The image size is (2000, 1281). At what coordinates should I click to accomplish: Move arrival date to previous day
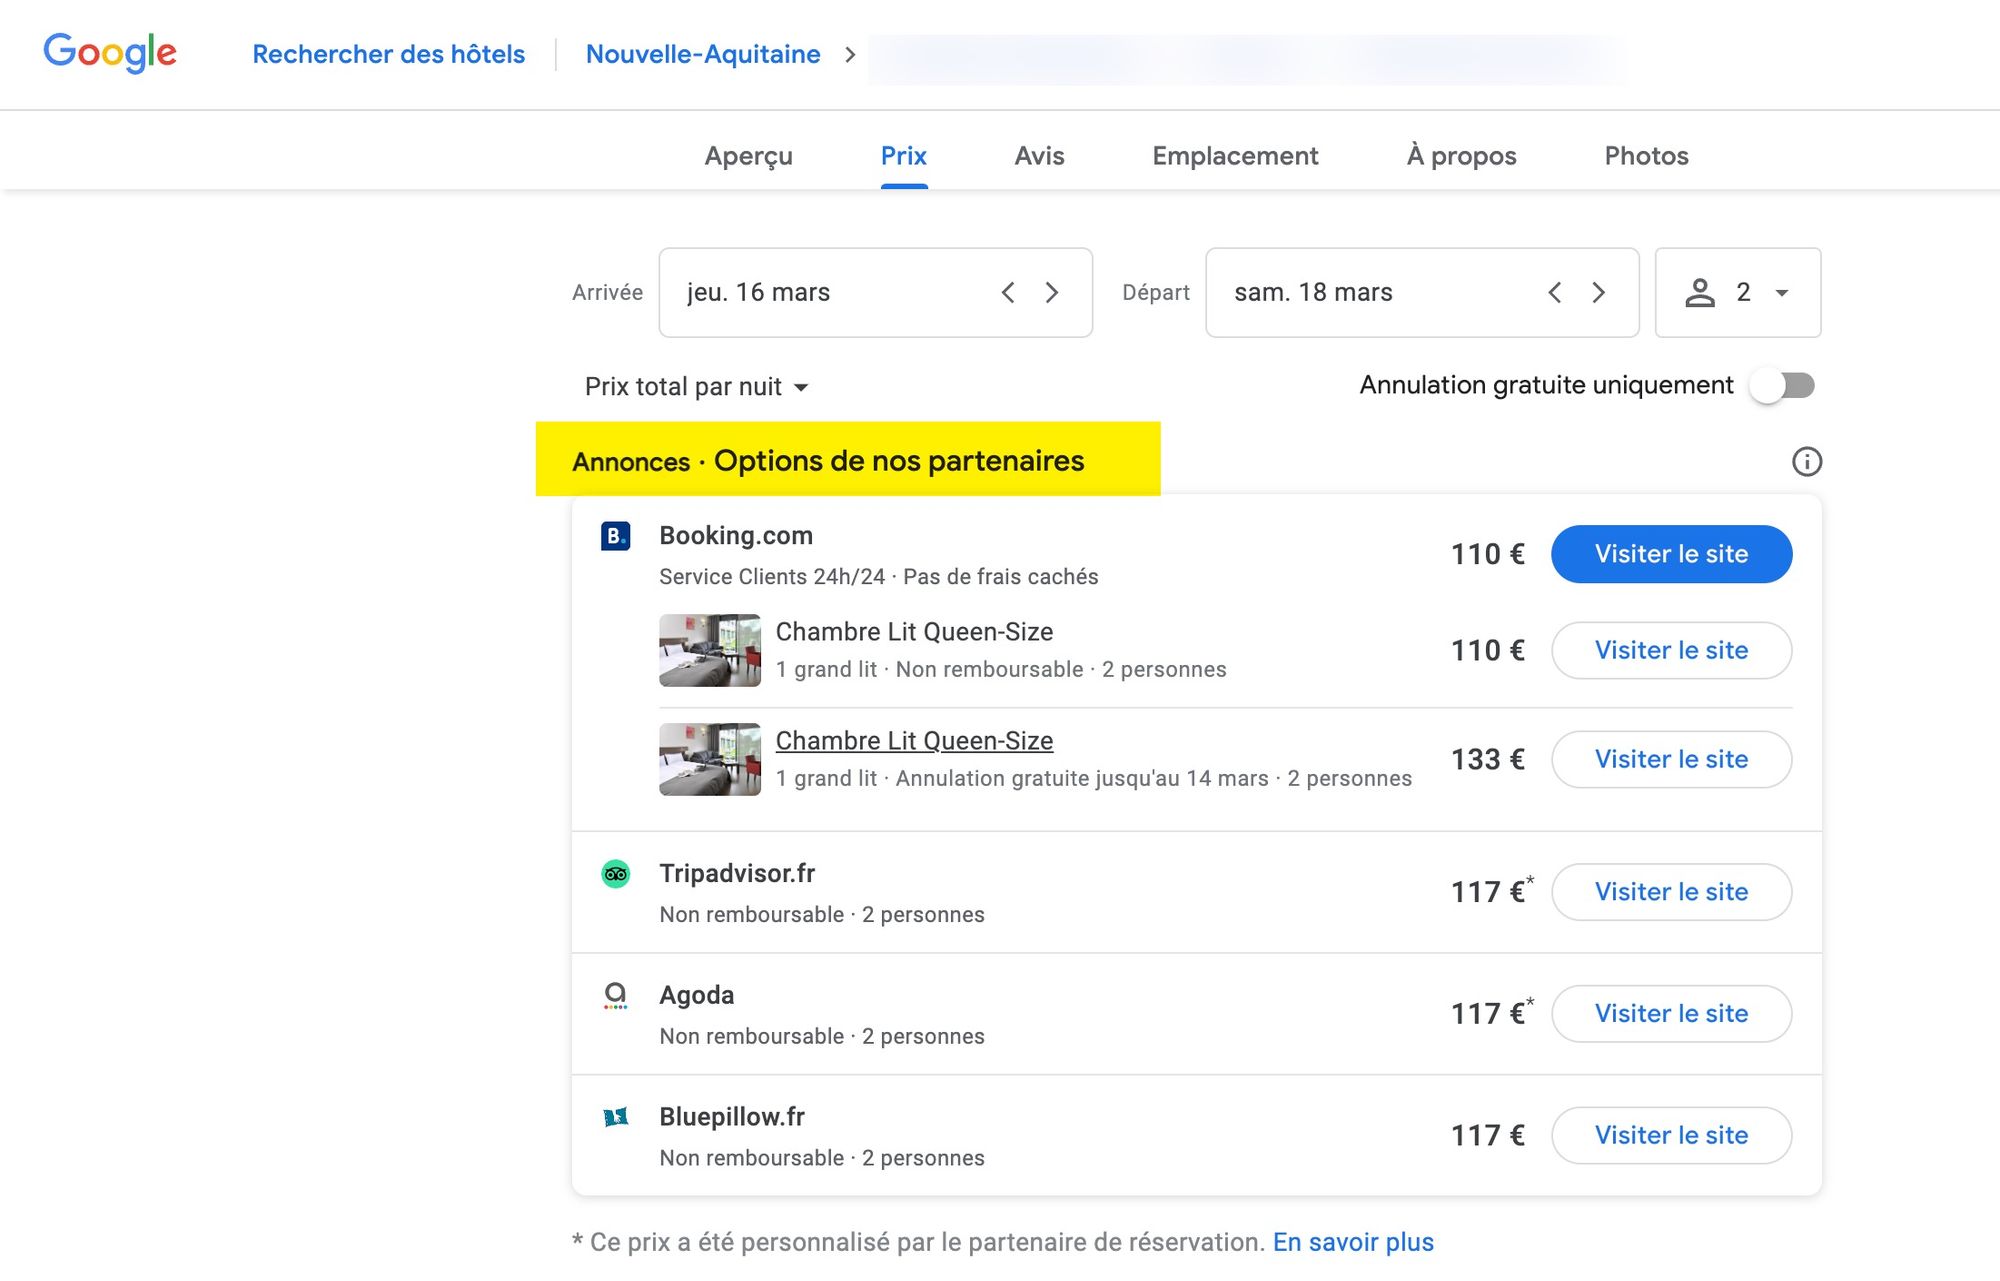click(1008, 293)
